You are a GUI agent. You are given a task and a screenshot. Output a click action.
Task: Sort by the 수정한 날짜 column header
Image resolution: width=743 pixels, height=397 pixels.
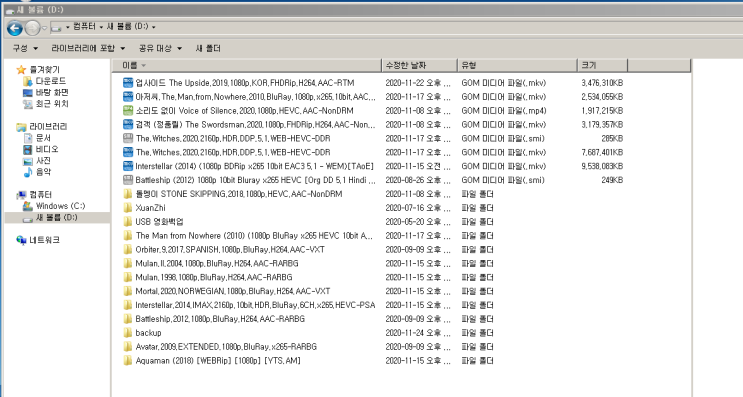pyautogui.click(x=420, y=65)
